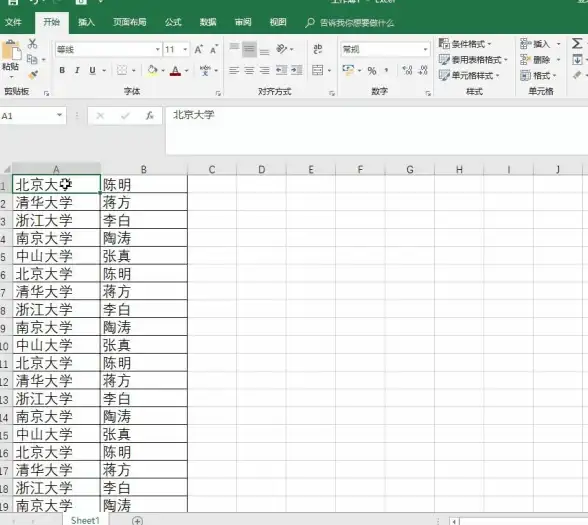Toggle underline formatting
This screenshot has height=525, width=588.
pos(92,70)
